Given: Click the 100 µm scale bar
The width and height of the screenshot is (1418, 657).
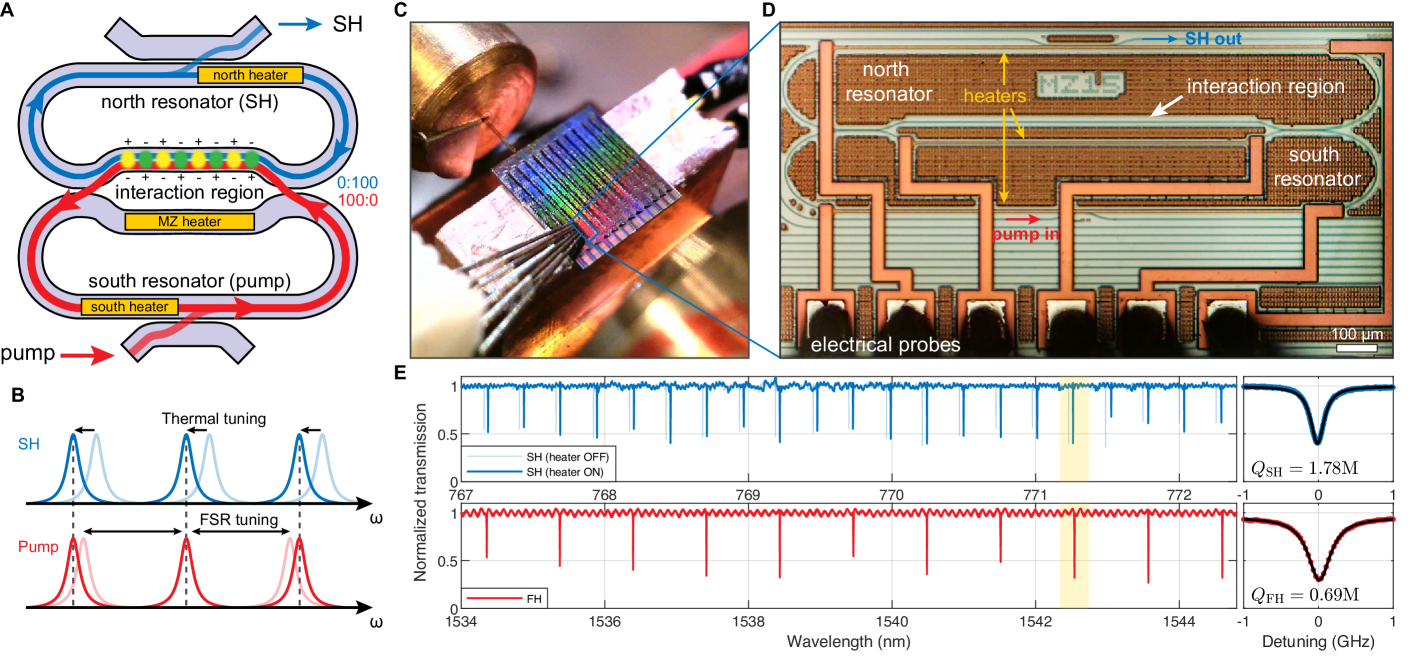Looking at the screenshot, I should (1362, 346).
